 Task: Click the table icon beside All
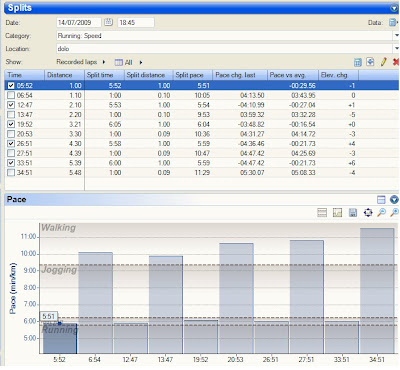(119, 62)
